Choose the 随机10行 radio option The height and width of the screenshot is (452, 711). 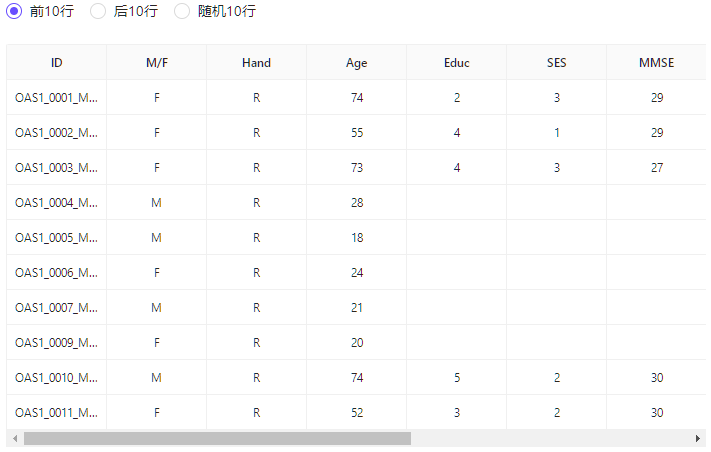pyautogui.click(x=182, y=12)
